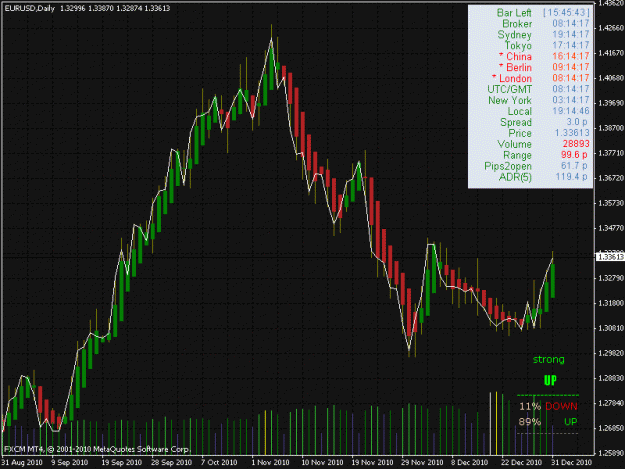Click the 1.40680 price axis label
625x469 pixels.
[611, 78]
